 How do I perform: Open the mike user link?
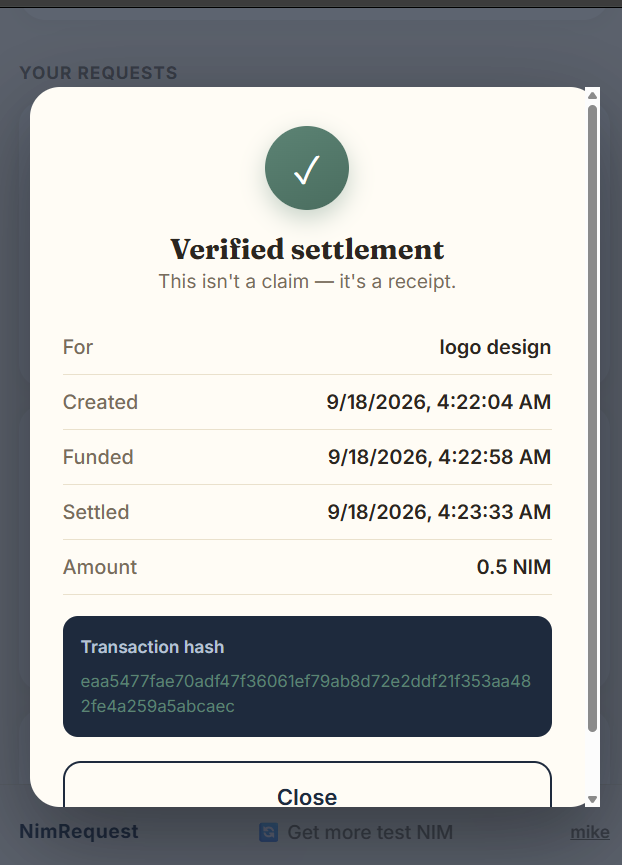tap(590, 832)
